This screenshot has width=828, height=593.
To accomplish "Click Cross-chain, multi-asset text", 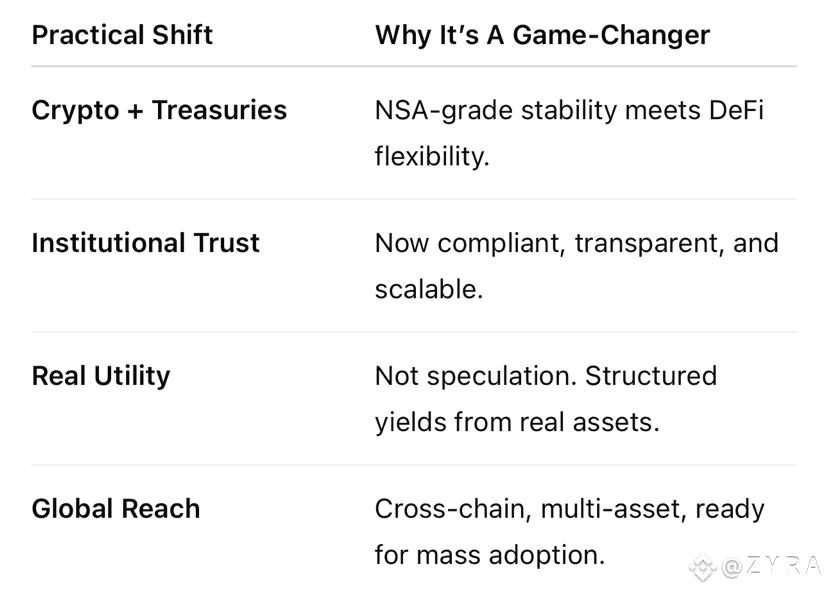I will tap(531, 510).
